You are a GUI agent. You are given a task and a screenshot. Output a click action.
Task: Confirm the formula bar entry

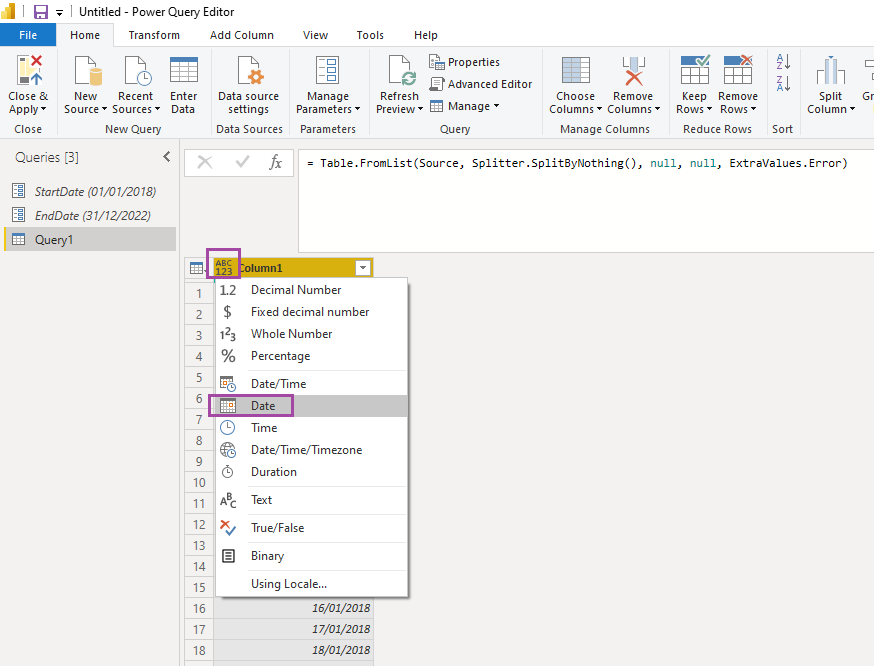[x=242, y=162]
